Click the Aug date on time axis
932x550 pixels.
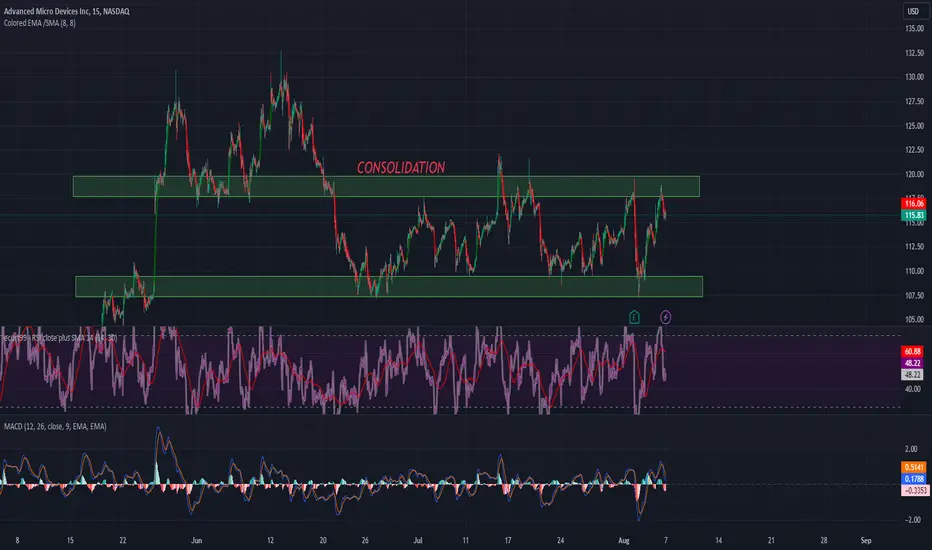point(624,540)
